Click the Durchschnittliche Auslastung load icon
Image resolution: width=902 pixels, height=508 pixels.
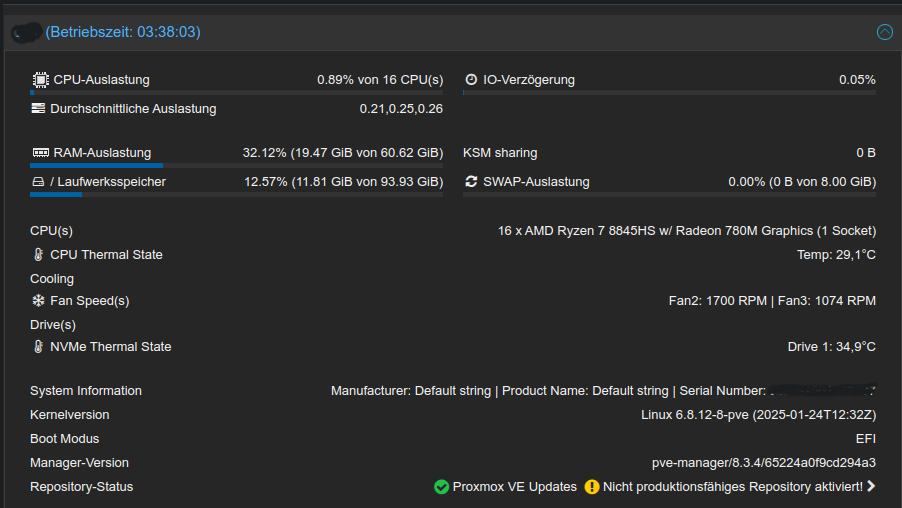click(38, 108)
